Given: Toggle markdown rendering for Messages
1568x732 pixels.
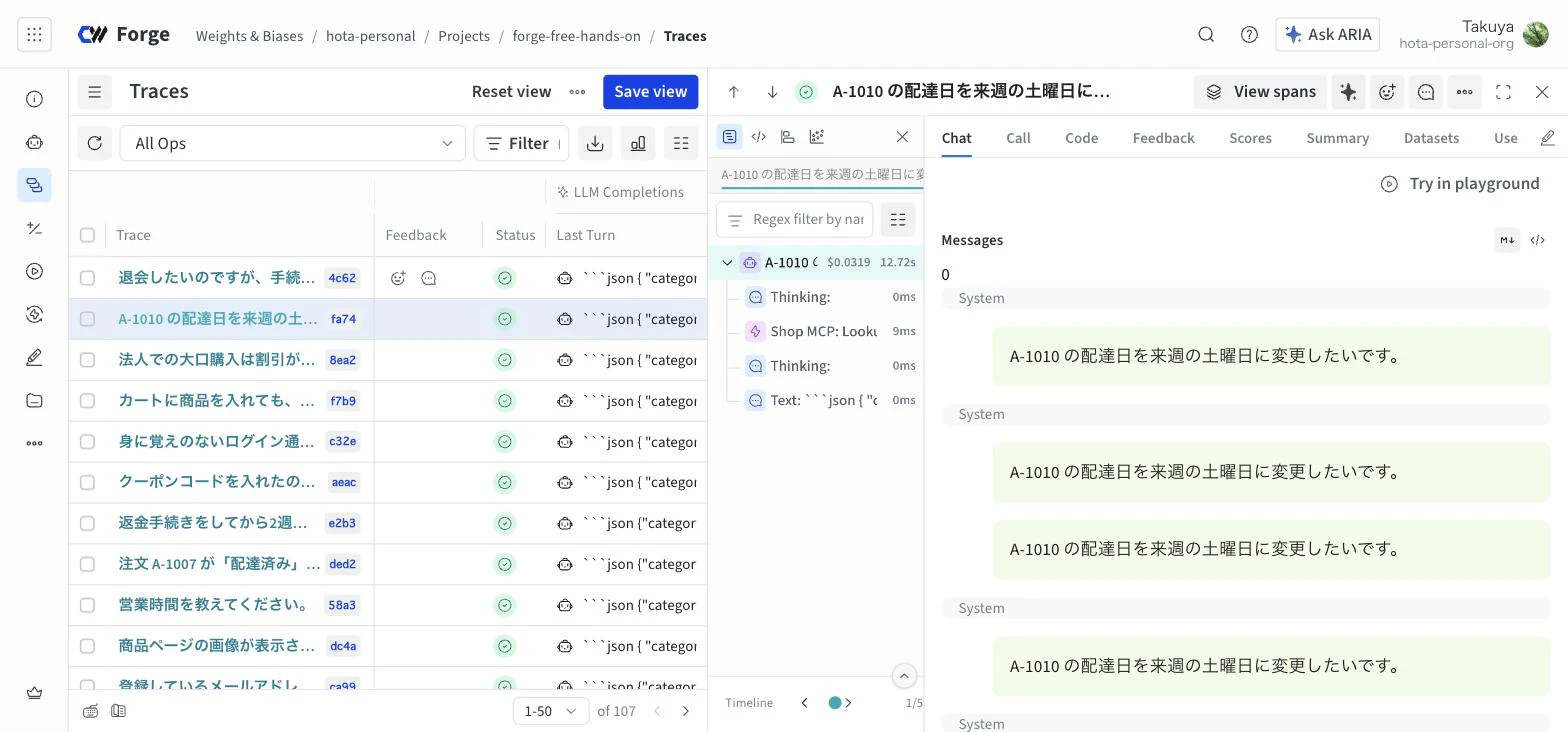Looking at the screenshot, I should pyautogui.click(x=1507, y=240).
